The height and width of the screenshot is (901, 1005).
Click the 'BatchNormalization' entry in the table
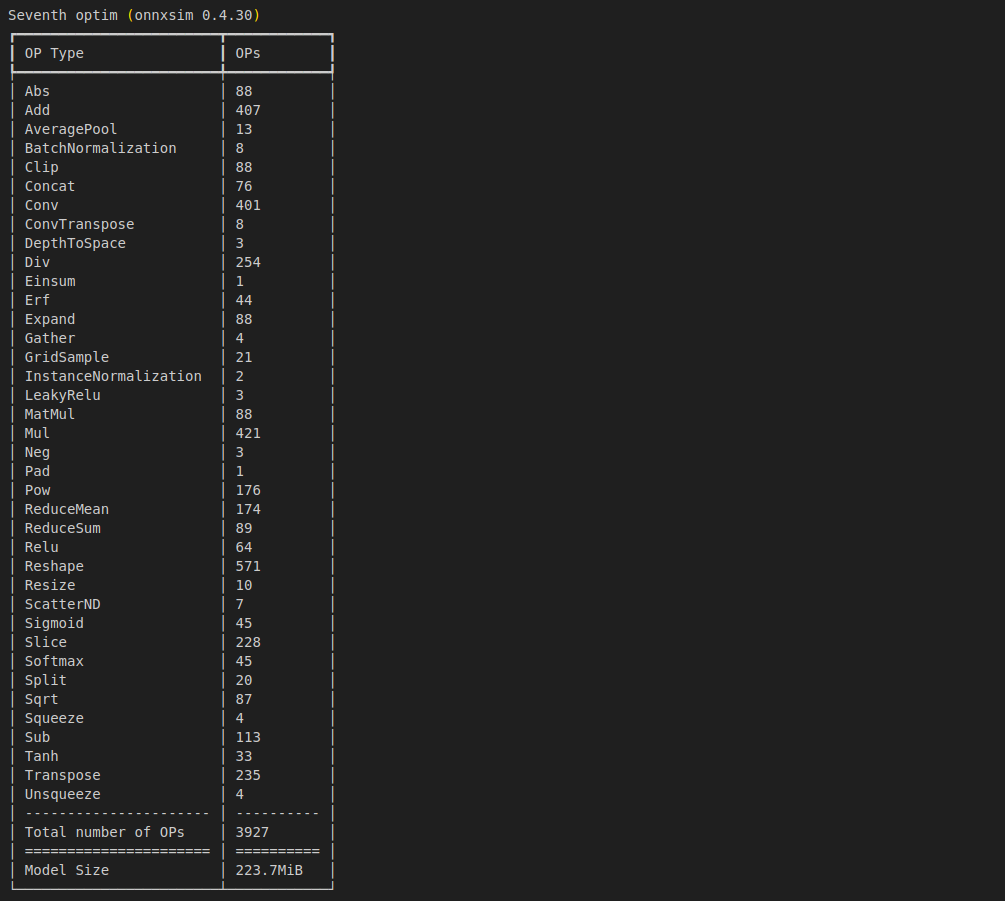pyautogui.click(x=101, y=149)
